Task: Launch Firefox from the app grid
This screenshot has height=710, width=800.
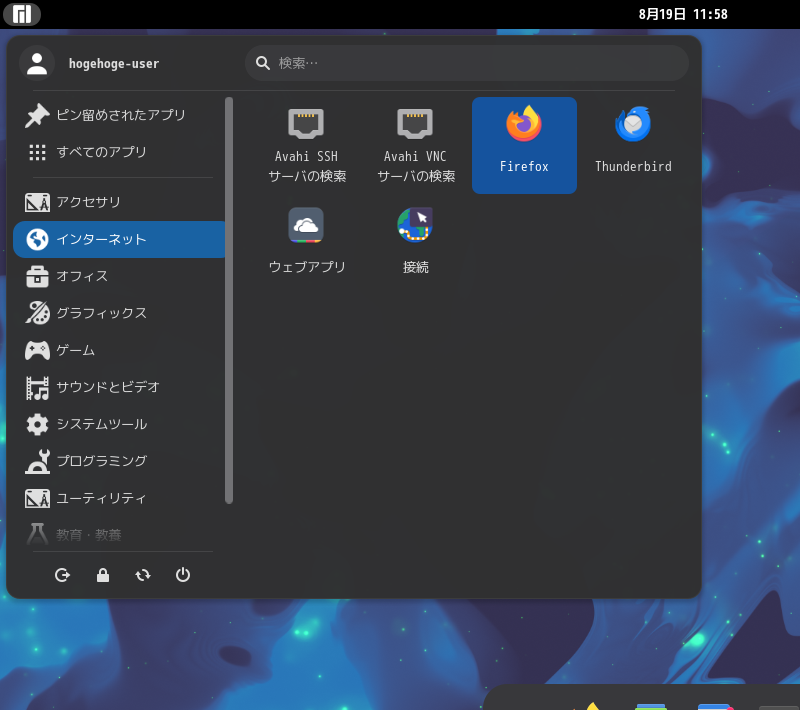Action: click(524, 145)
